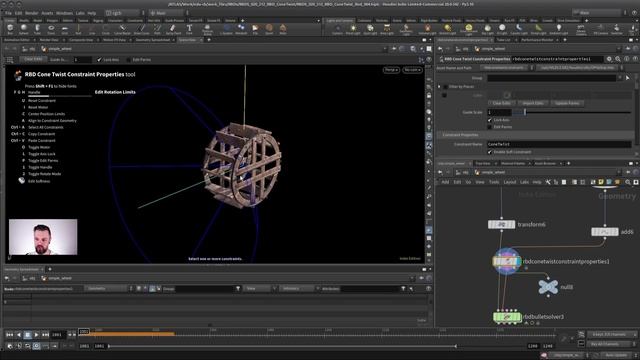Toggle Edit Parms in viewport toolbar
Image resolution: width=640 pixels, height=360 pixels.
coord(129,60)
